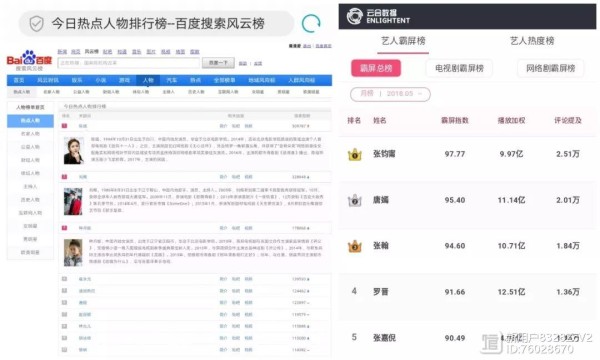Select the 网络剧霸屏榜 button

[x=550, y=68]
